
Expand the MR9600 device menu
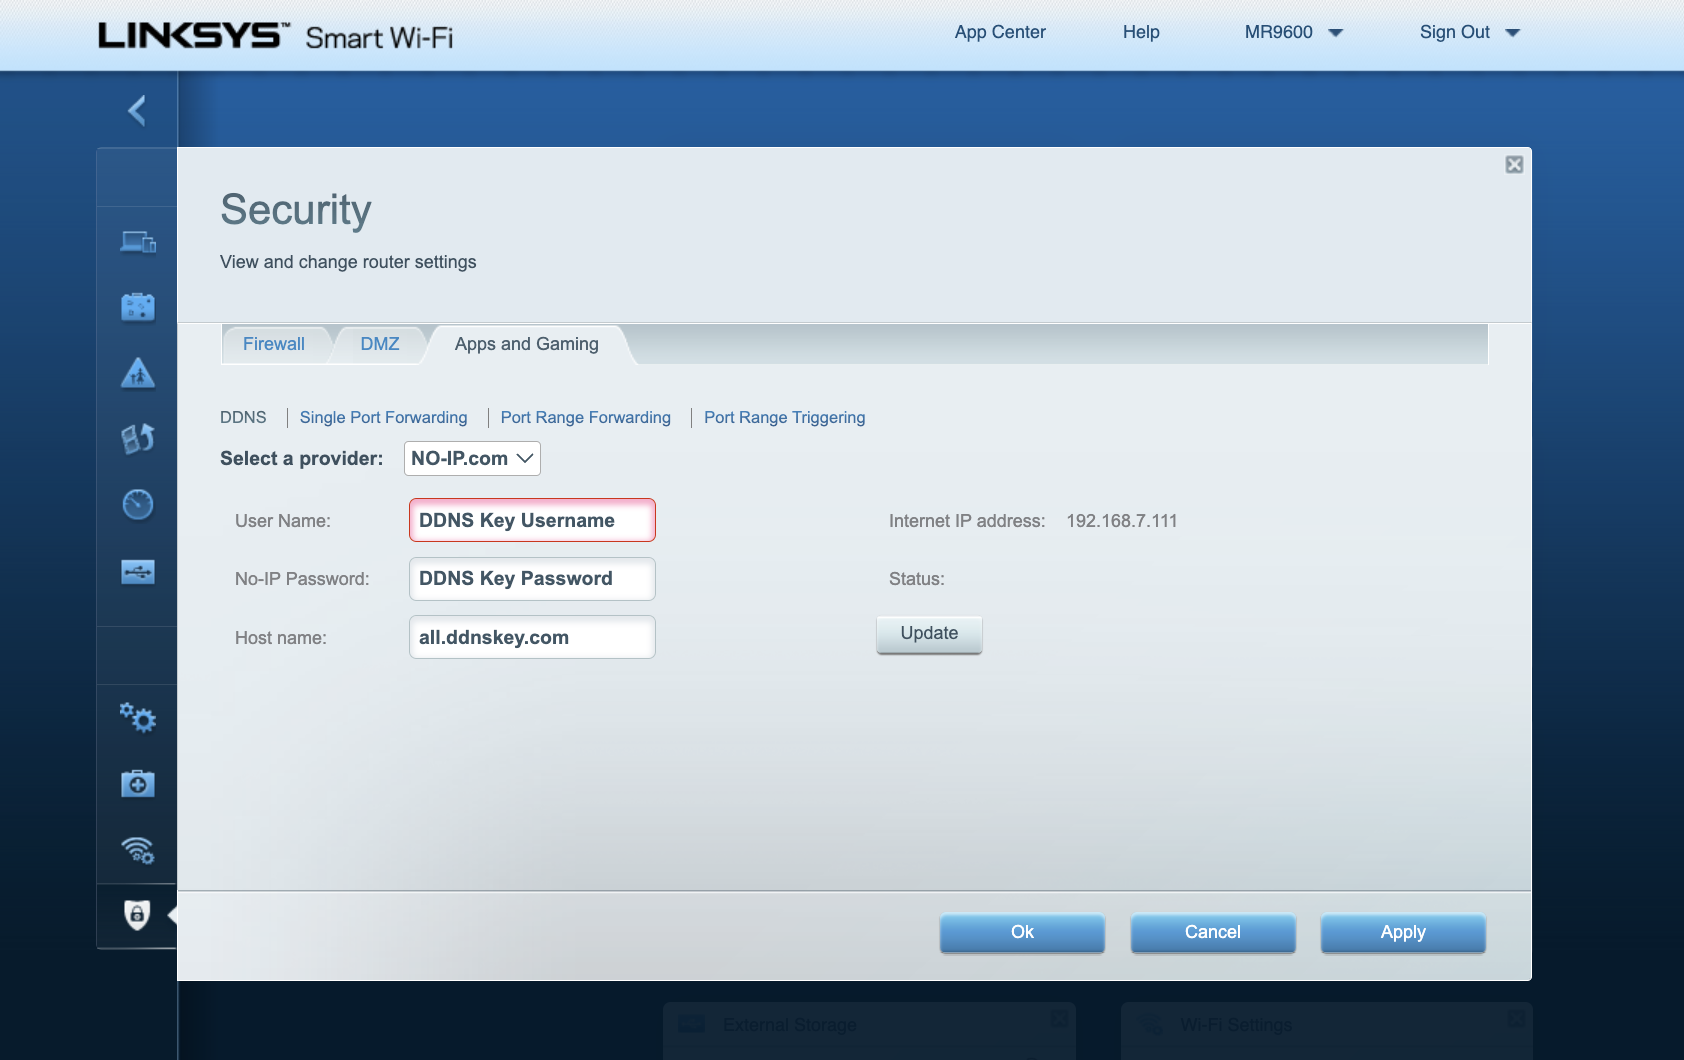[1293, 32]
